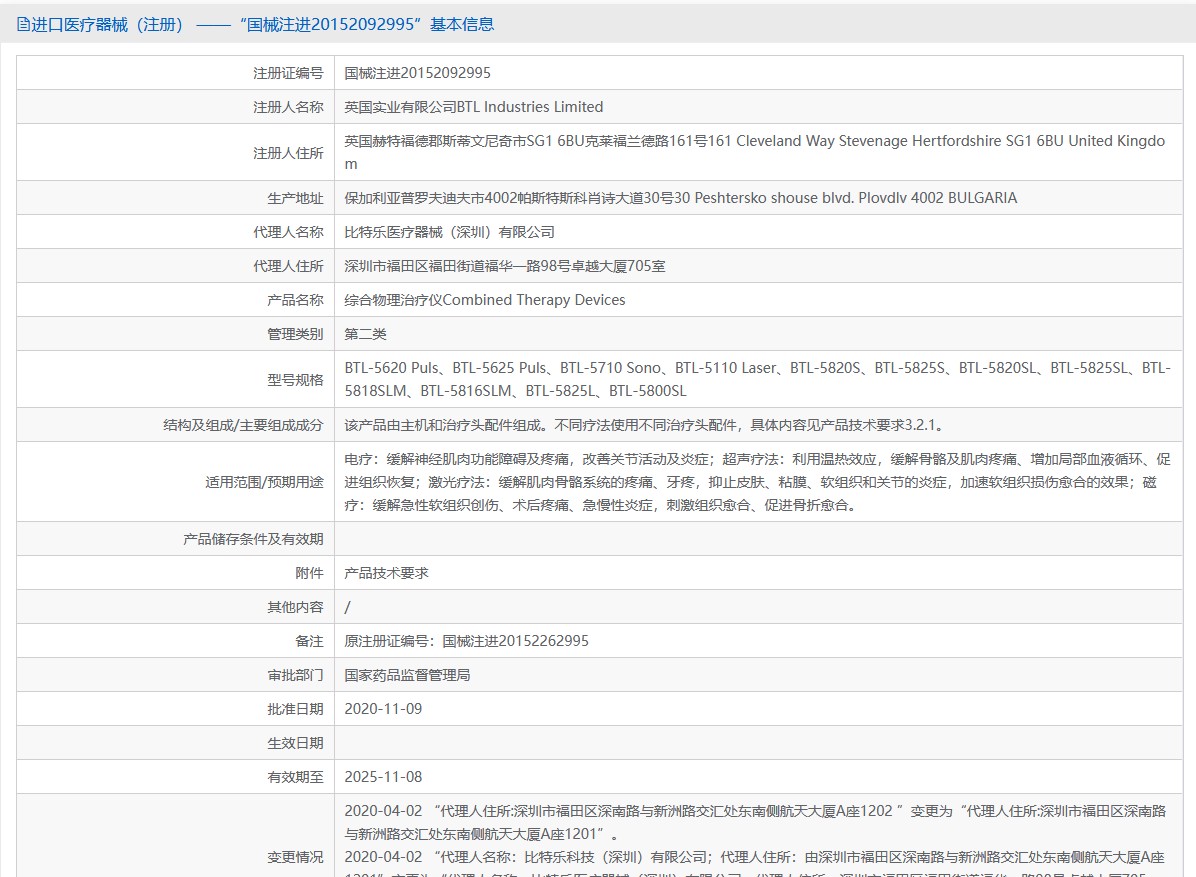Click the 第二类 management category value
The image size is (1196, 877).
click(x=365, y=334)
